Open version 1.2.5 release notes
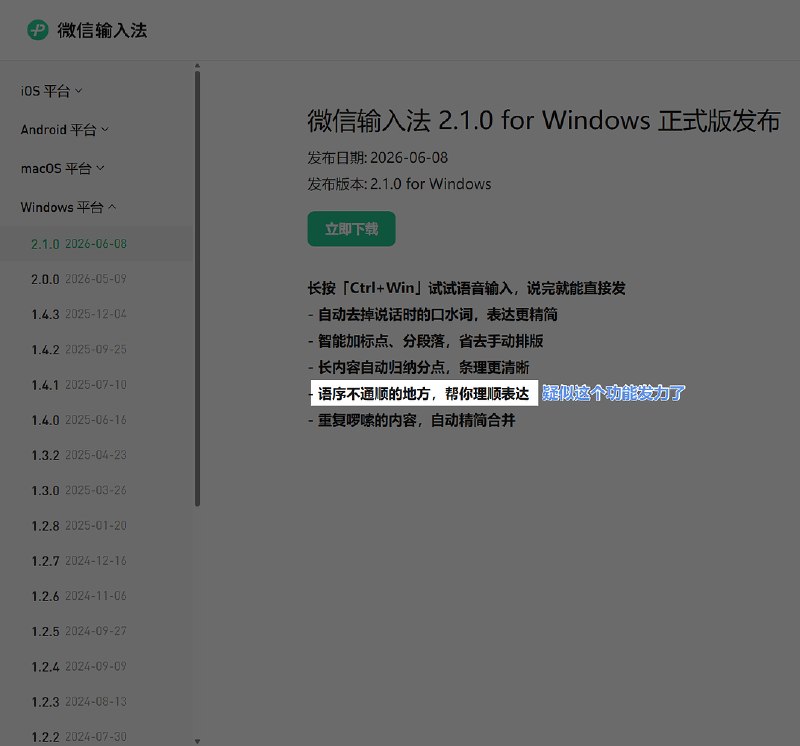 tap(79, 631)
